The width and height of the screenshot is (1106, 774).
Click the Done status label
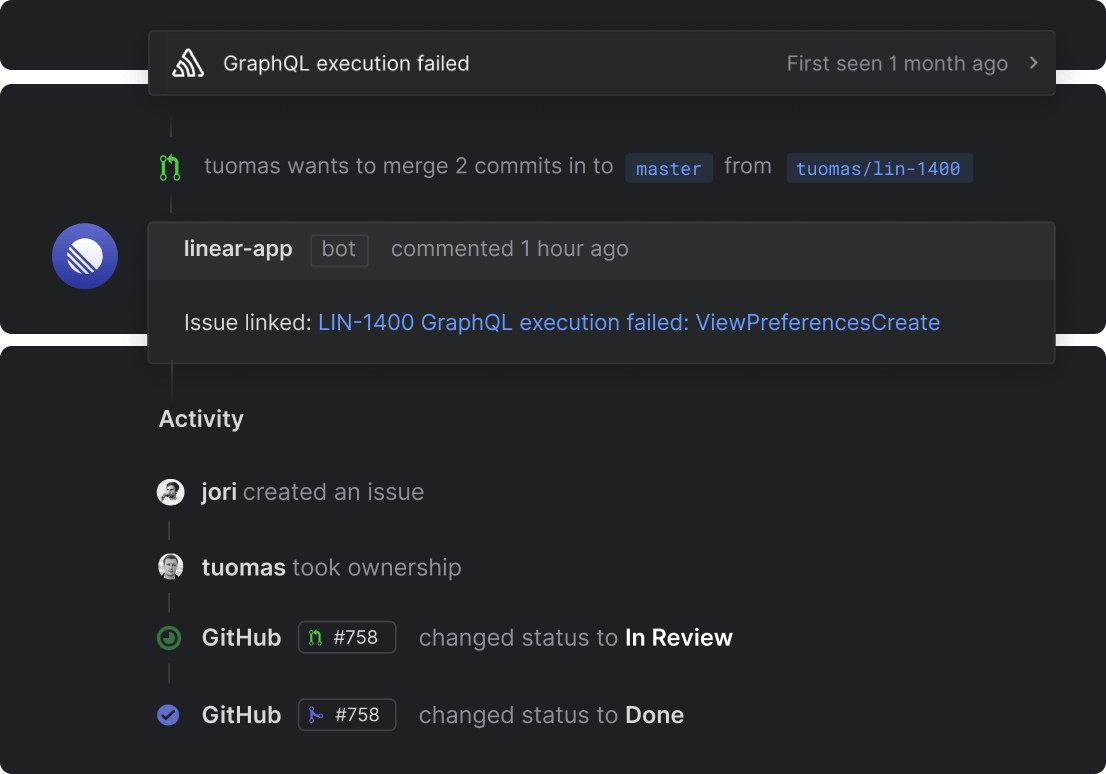click(x=655, y=715)
